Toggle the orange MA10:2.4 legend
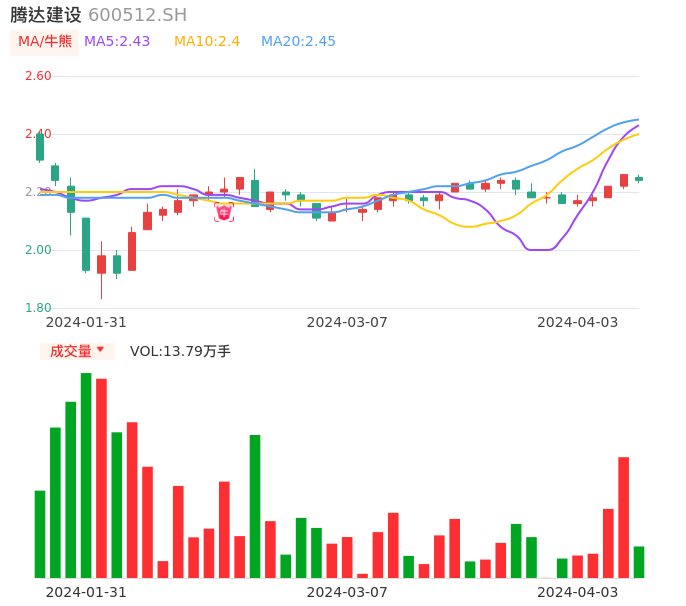686x606 pixels. [x=207, y=41]
